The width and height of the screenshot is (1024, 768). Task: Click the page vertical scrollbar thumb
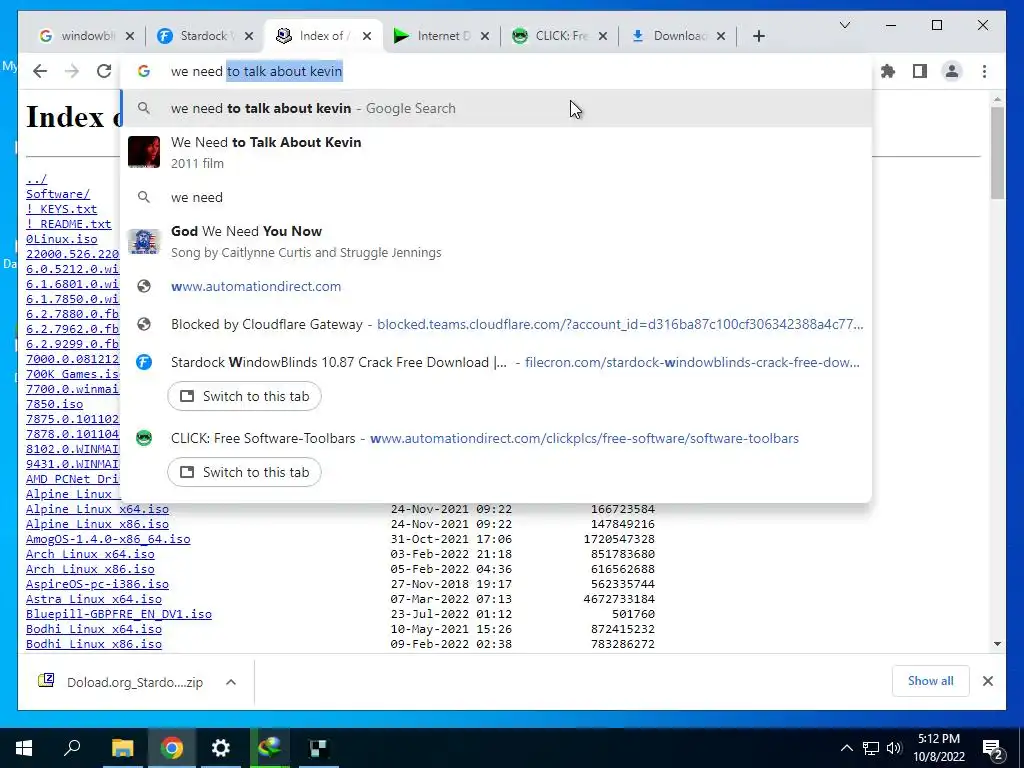pyautogui.click(x=997, y=153)
